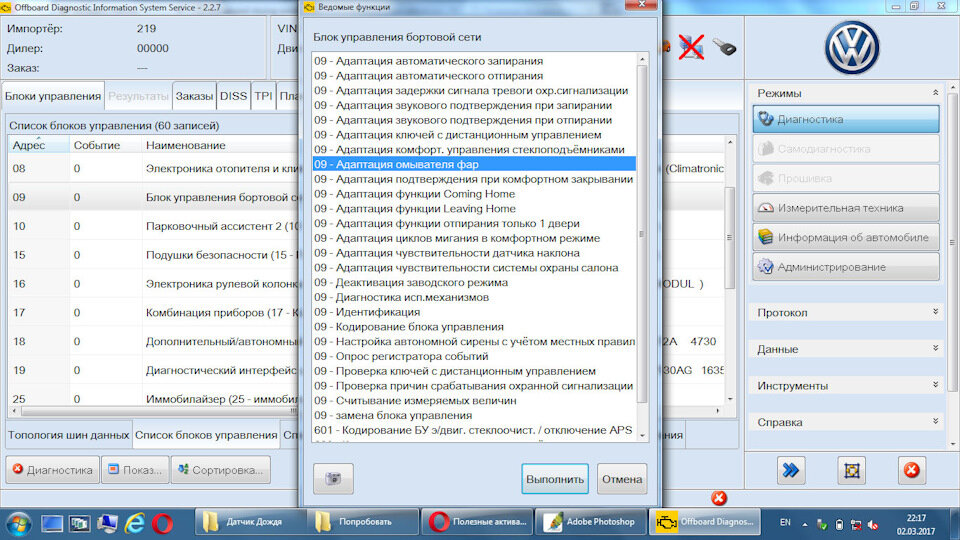Select 'Идентификация' entry in list
This screenshot has width=960, height=540.
click(474, 312)
